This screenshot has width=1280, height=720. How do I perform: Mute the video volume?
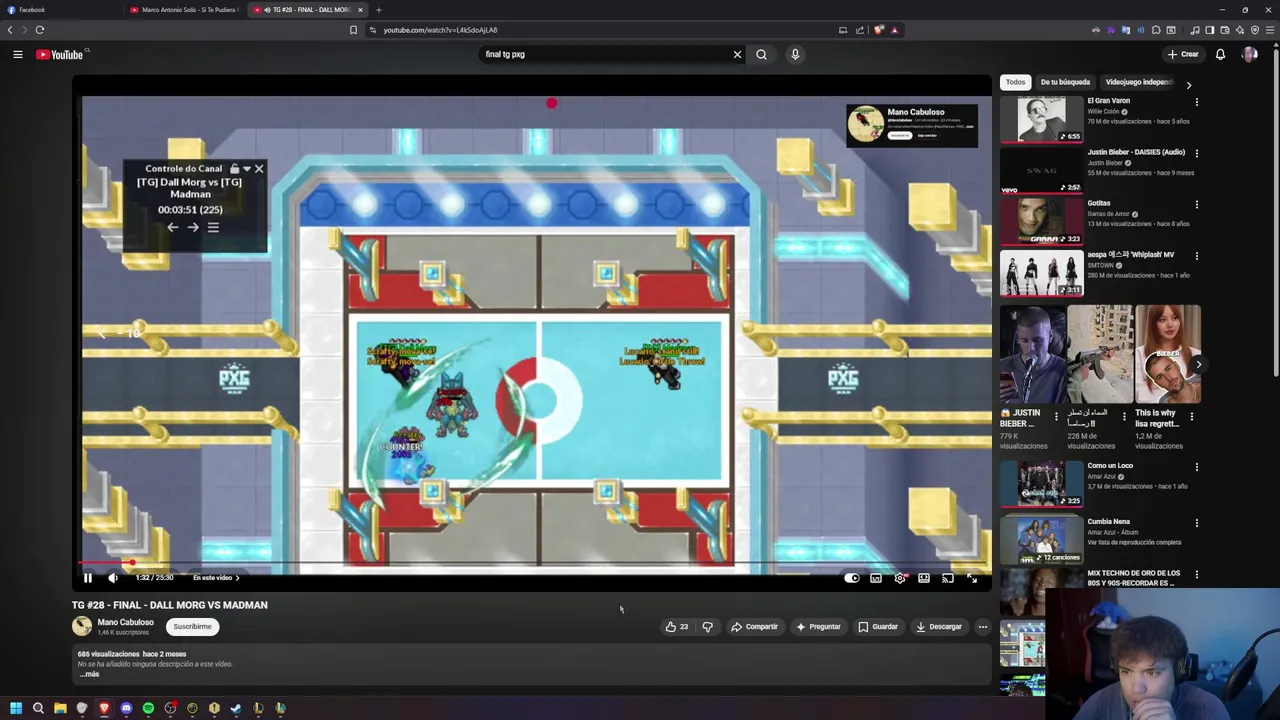point(113,578)
